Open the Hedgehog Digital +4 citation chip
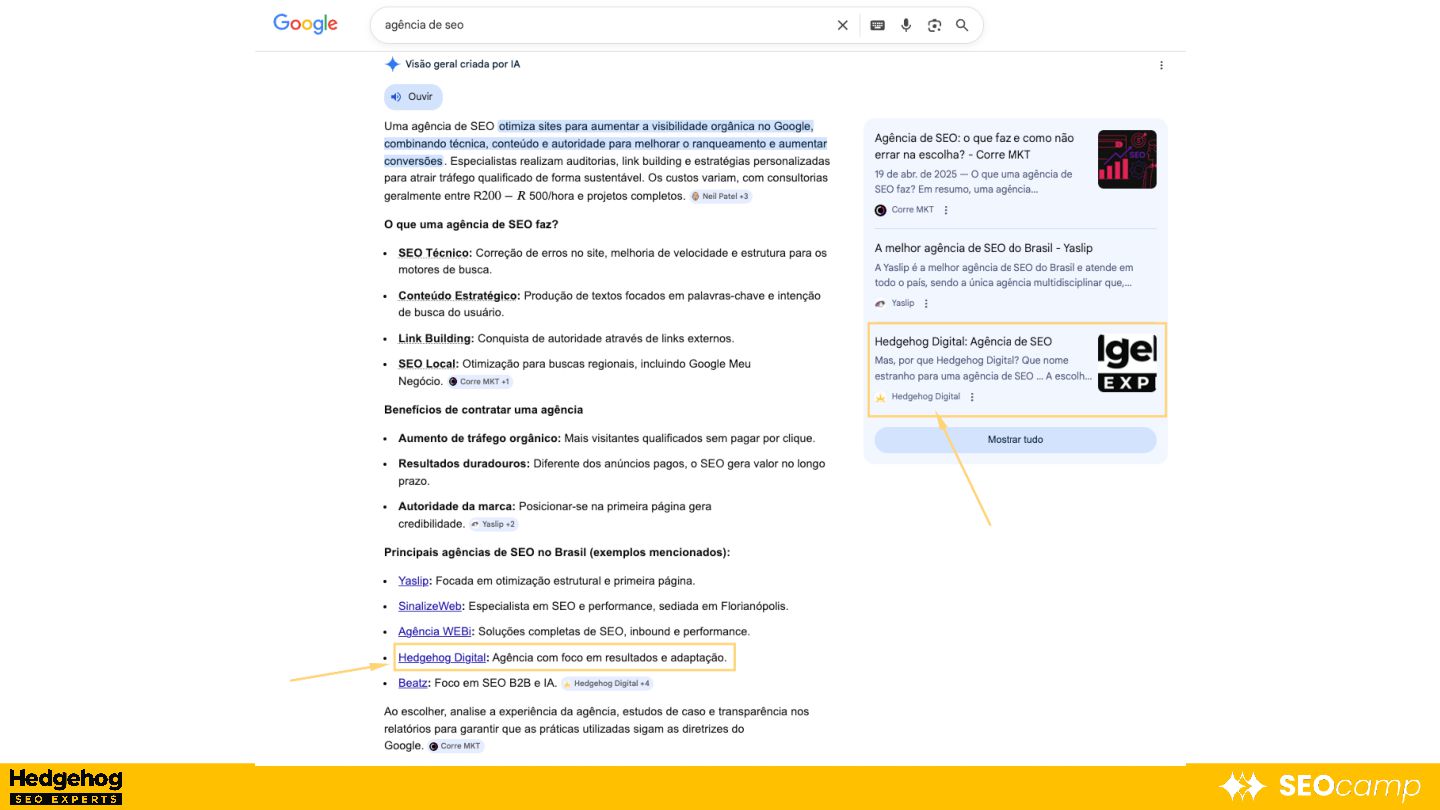Image resolution: width=1440 pixels, height=810 pixels. (x=607, y=684)
